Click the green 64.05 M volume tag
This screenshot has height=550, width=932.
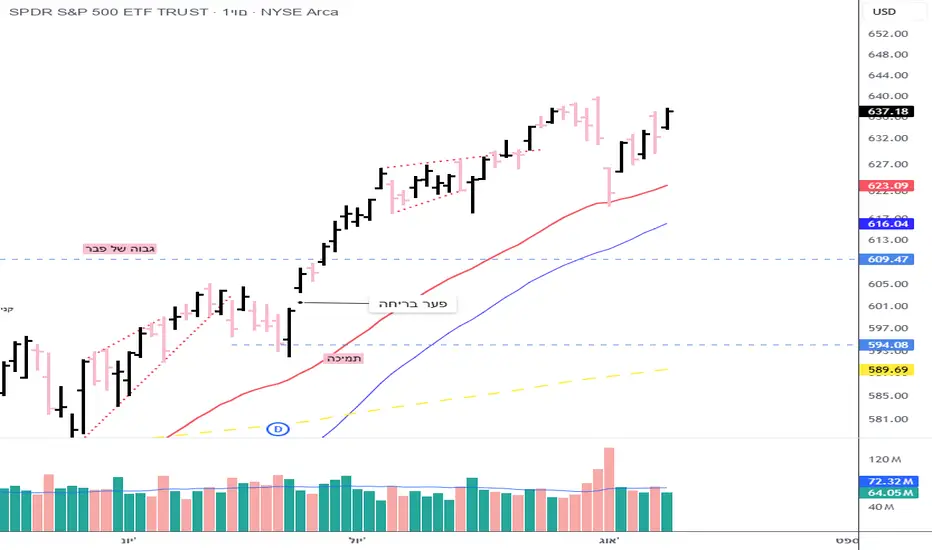click(x=887, y=492)
